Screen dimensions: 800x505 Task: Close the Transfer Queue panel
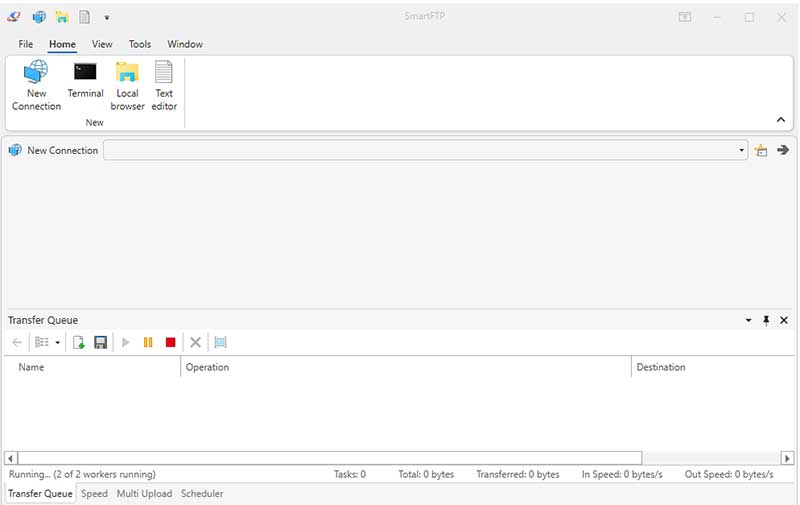click(x=784, y=320)
